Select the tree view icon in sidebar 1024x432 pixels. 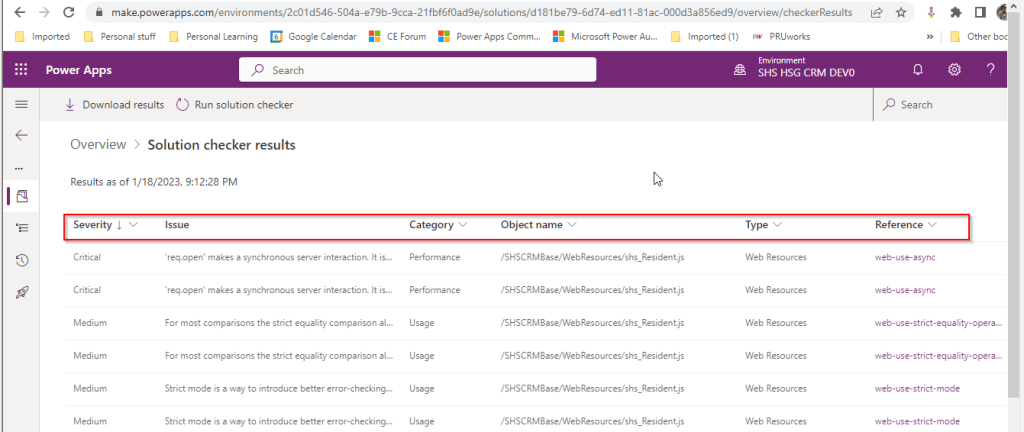pos(21,228)
